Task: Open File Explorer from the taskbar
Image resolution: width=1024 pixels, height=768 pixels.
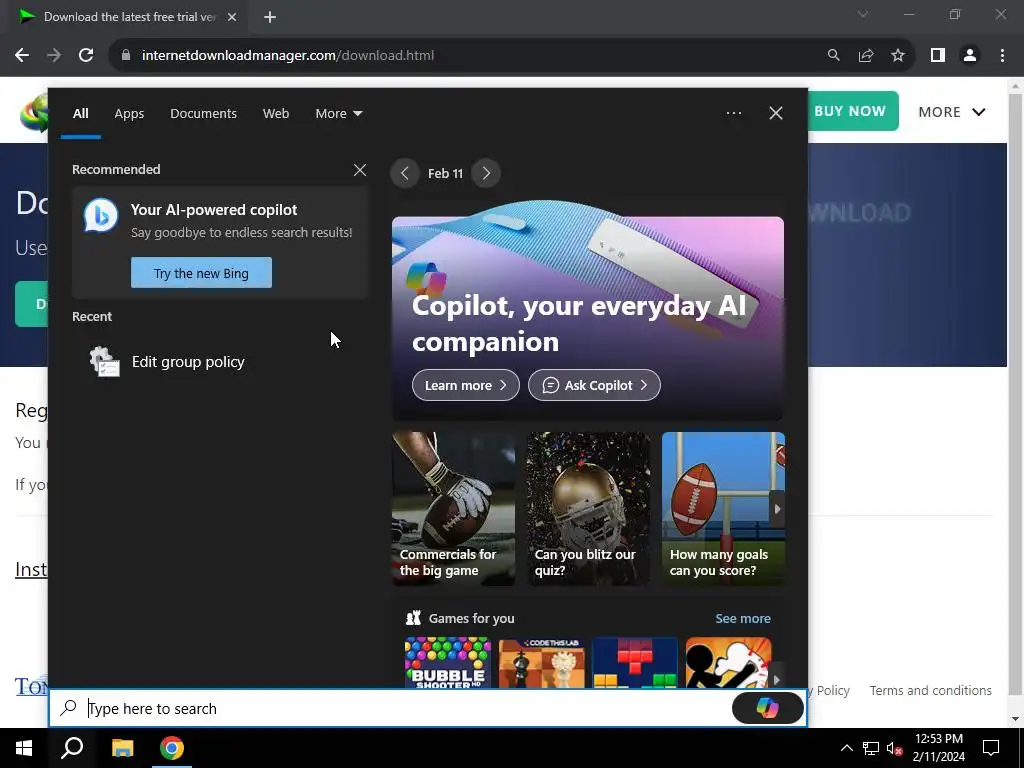Action: point(122,748)
